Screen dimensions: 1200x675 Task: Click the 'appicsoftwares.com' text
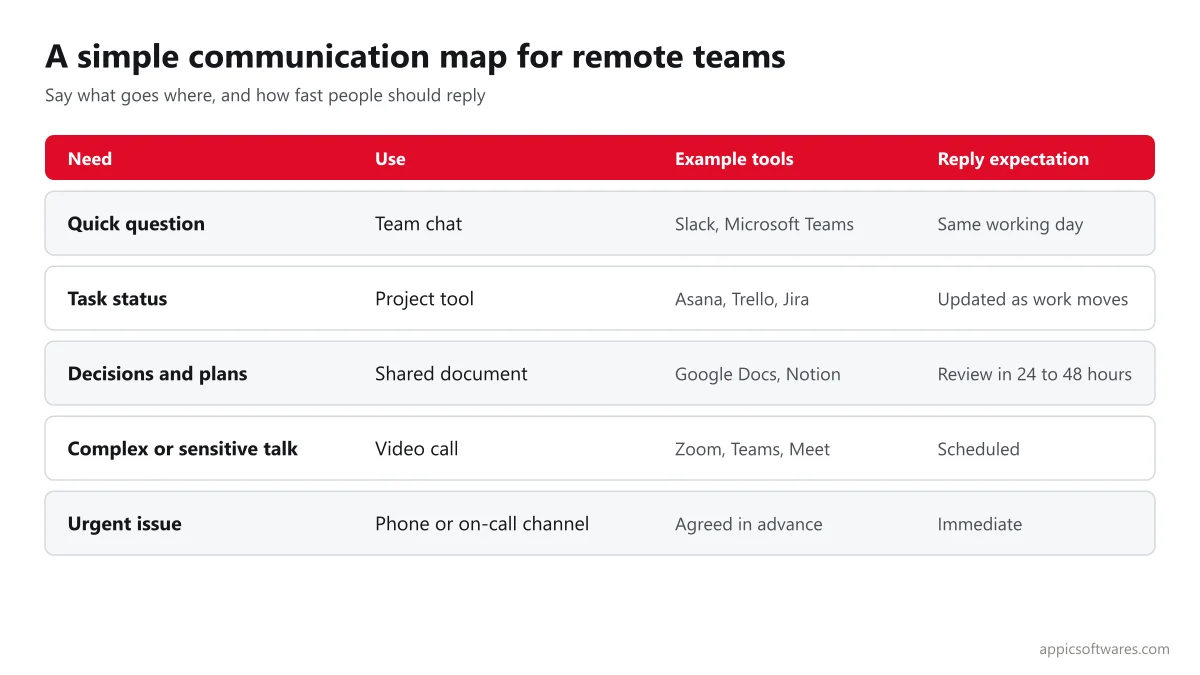pos(1104,649)
